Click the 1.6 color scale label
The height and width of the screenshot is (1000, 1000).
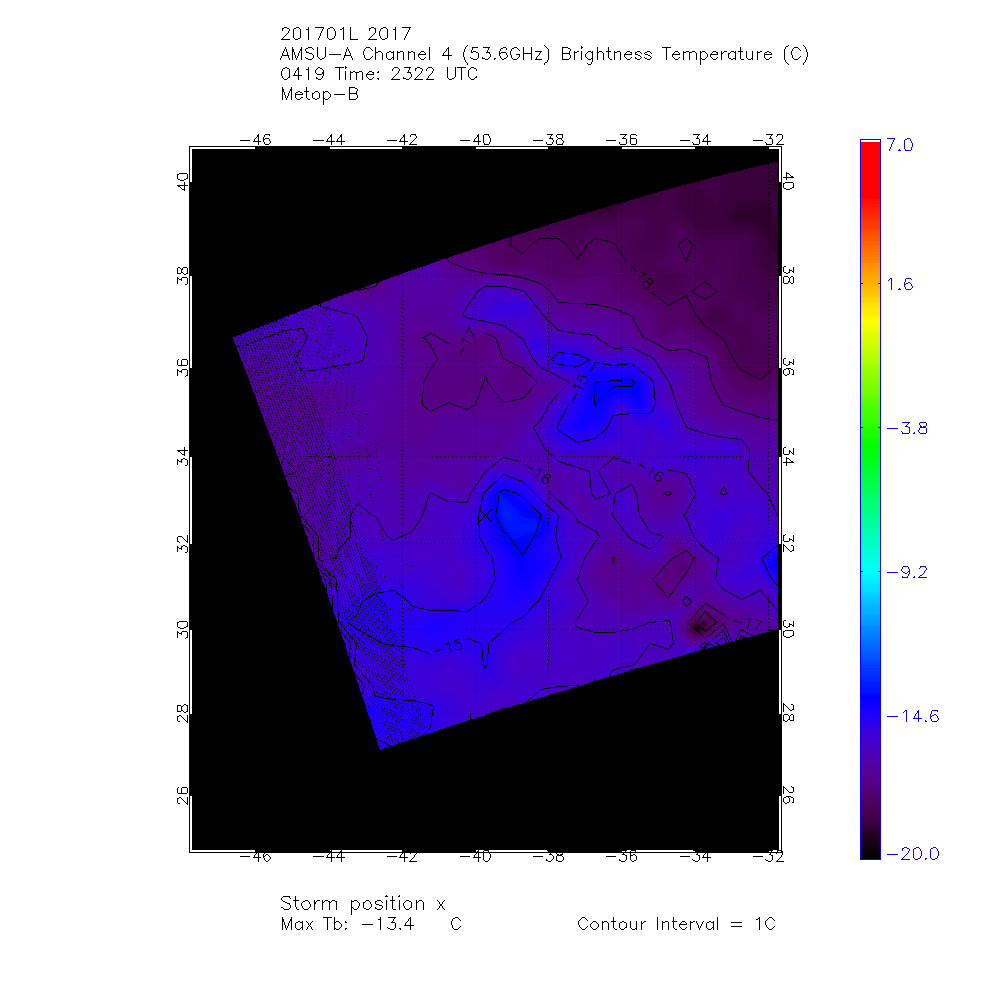click(x=899, y=284)
